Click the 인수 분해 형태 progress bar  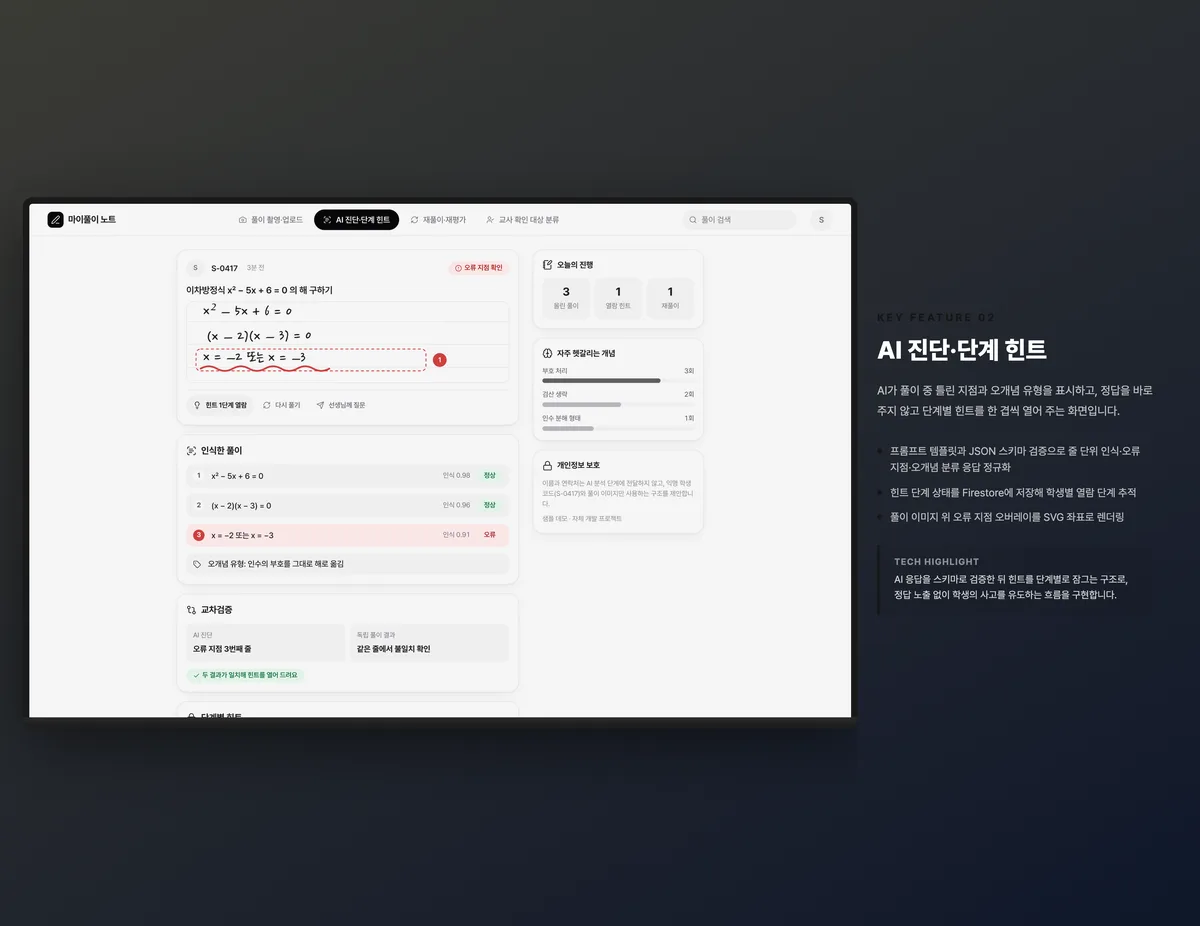pos(618,428)
